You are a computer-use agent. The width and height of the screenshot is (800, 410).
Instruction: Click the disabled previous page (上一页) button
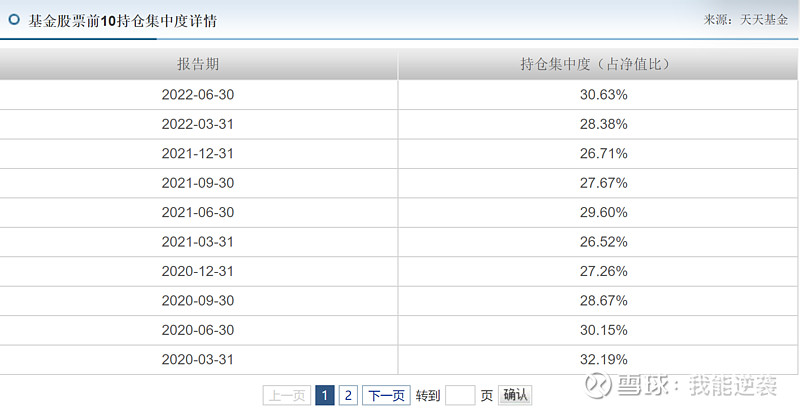pyautogui.click(x=287, y=395)
